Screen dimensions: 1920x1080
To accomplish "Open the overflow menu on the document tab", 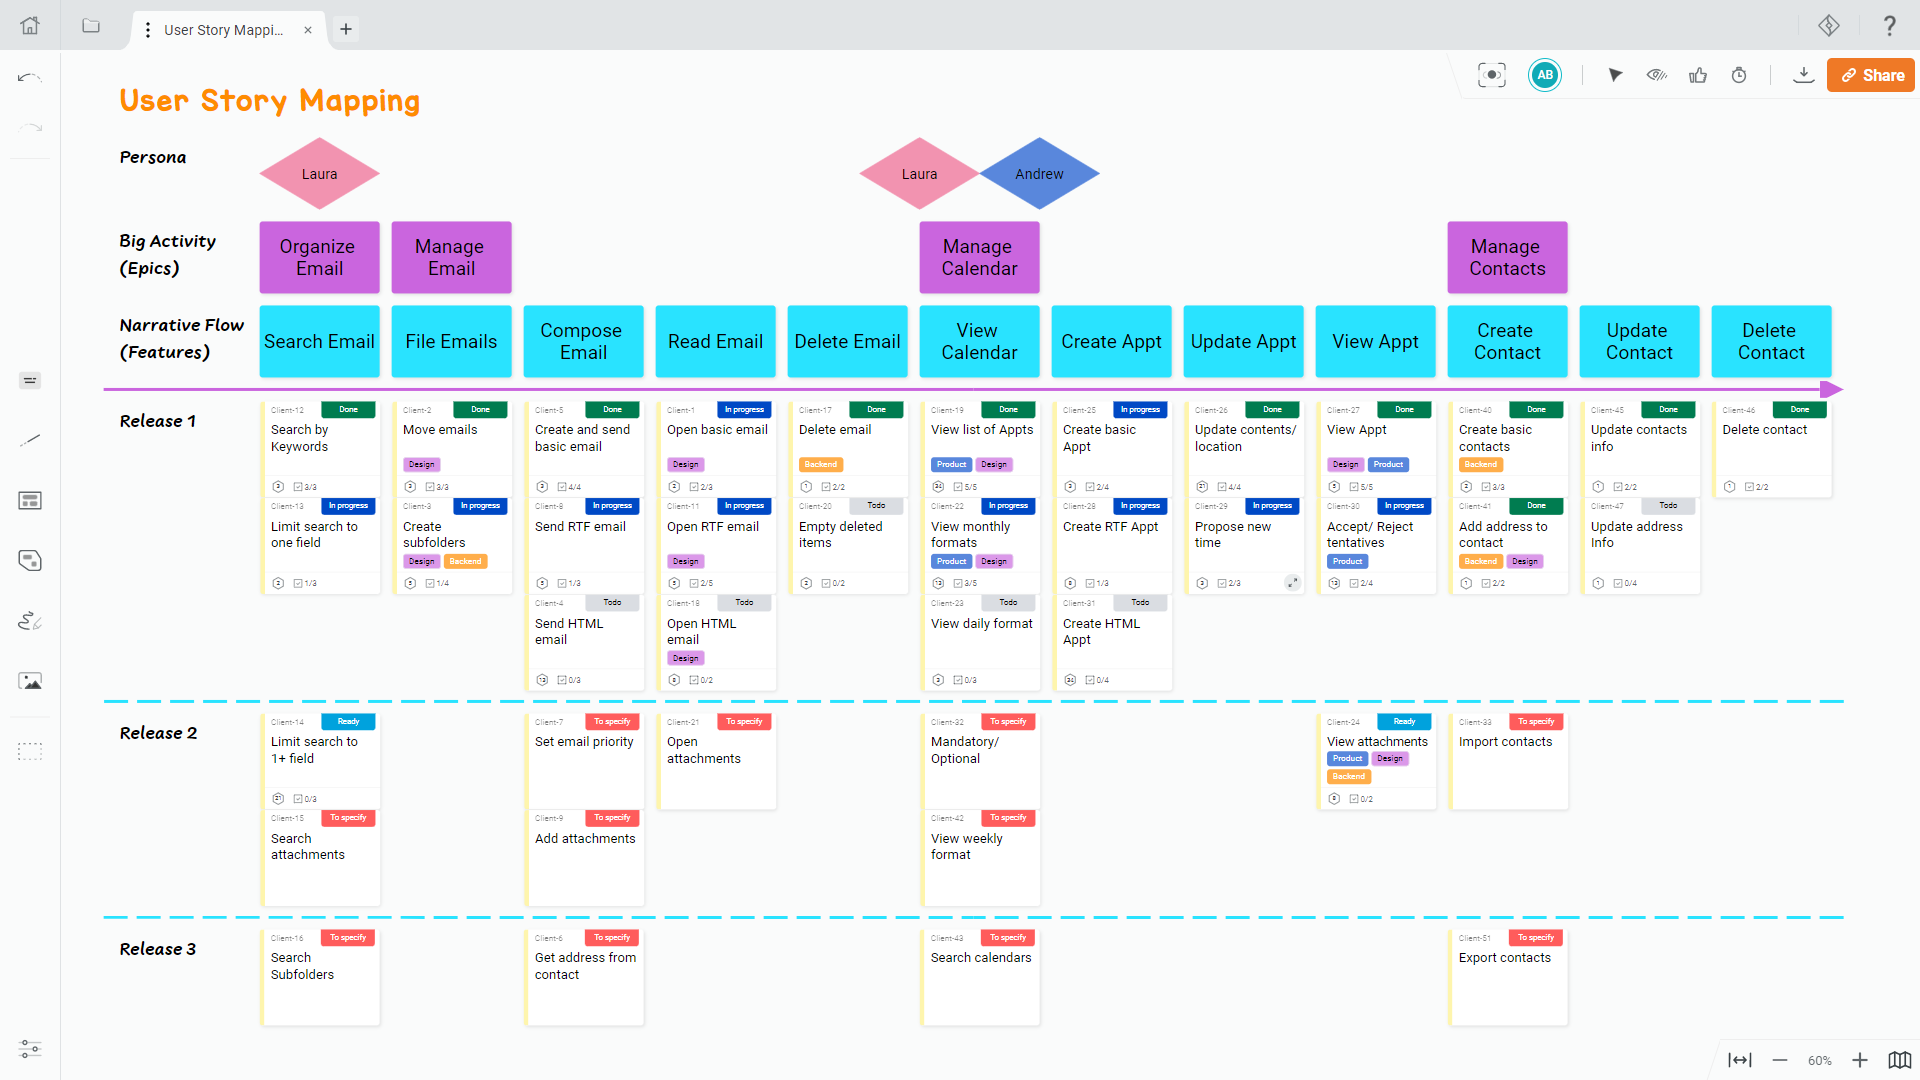I will [148, 30].
